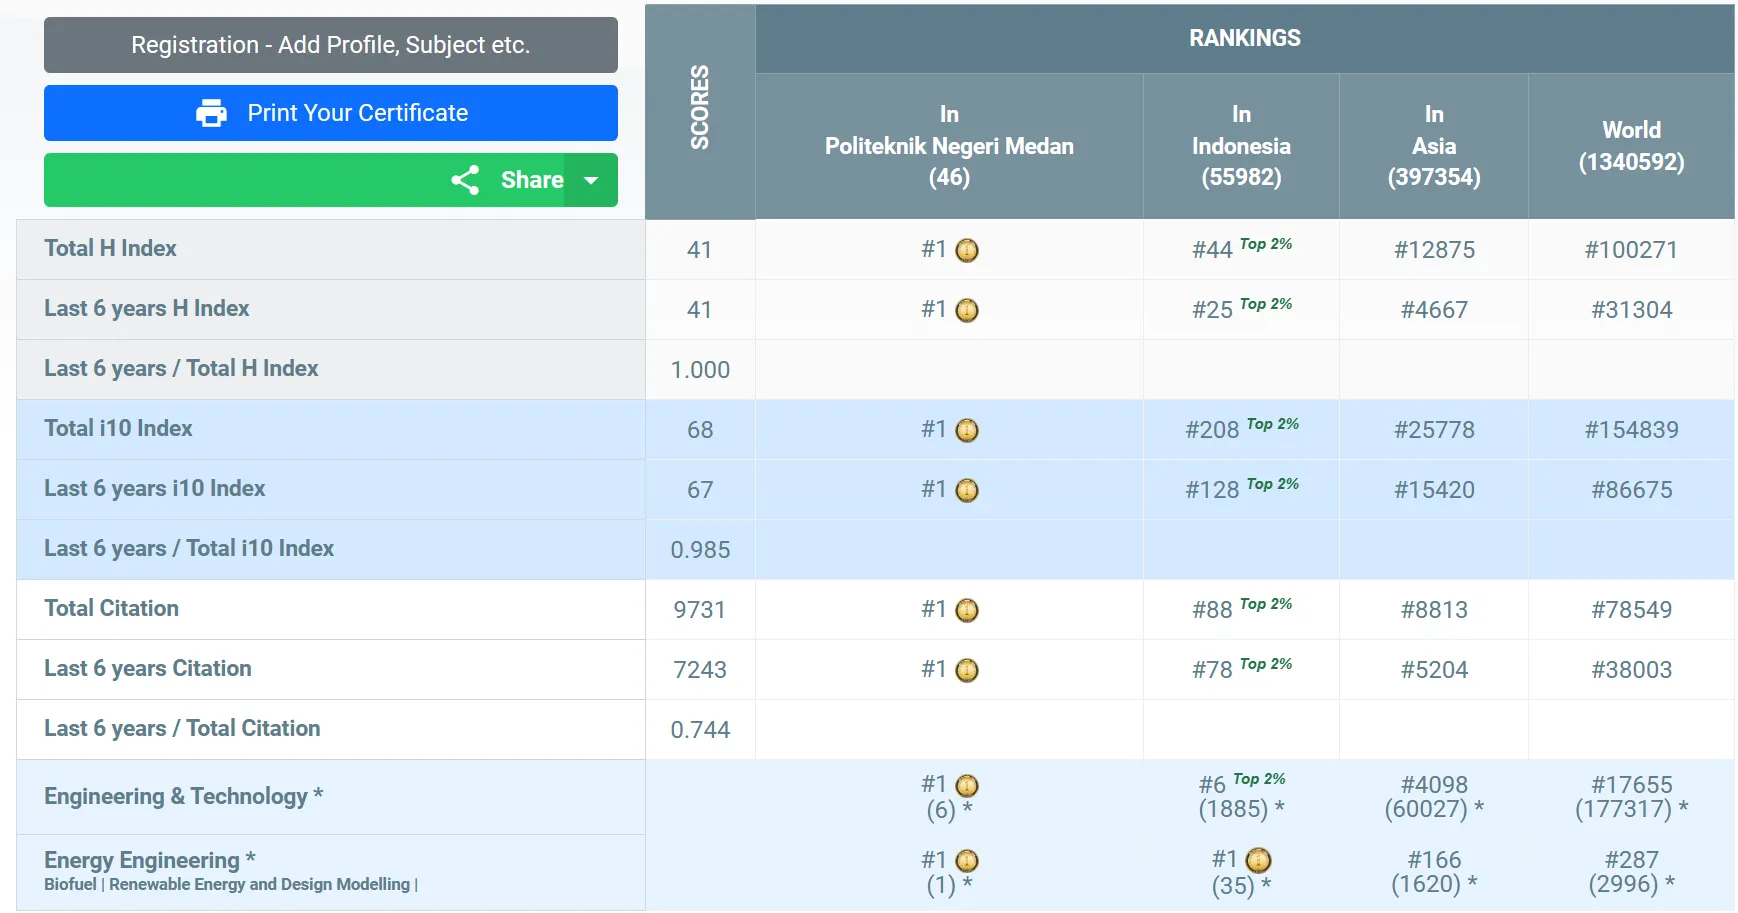This screenshot has width=1738, height=913.
Task: Open the Share dropdown arrow
Action: tap(591, 180)
